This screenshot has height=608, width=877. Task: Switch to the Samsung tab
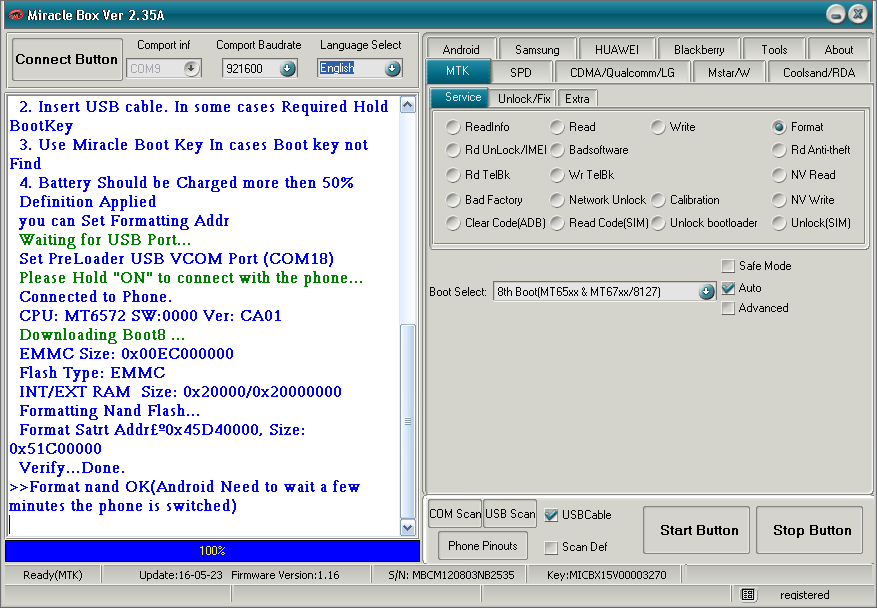[537, 49]
